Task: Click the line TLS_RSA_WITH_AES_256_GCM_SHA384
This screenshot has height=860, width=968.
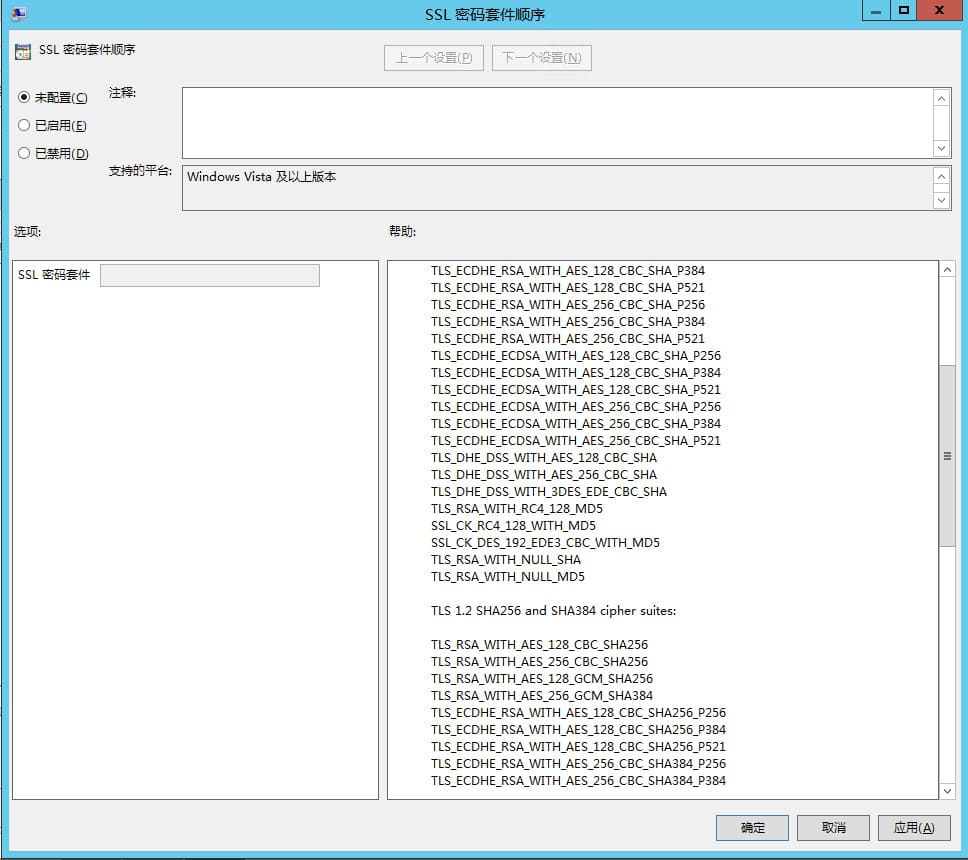Action: point(542,695)
